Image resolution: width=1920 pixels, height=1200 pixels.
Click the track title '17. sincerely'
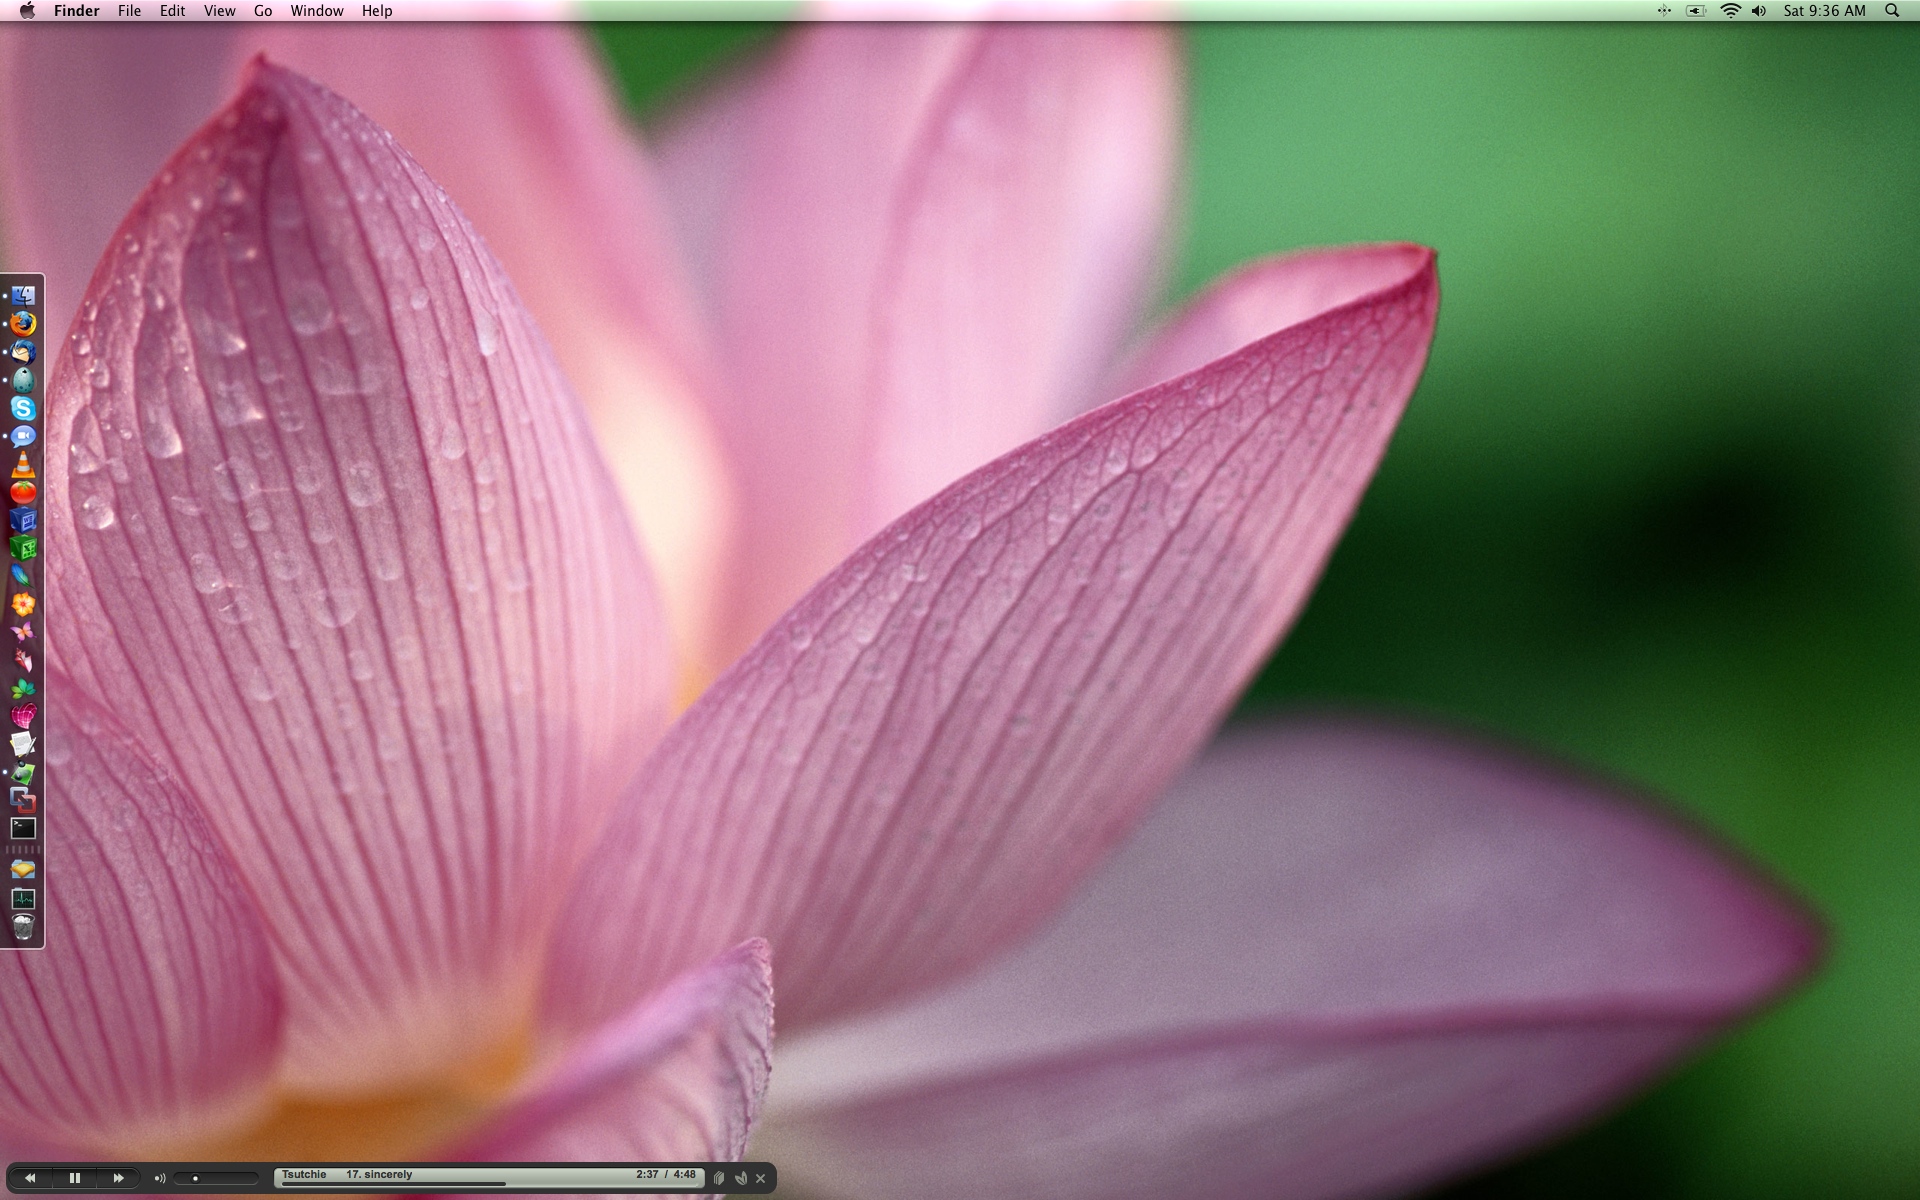click(x=379, y=1174)
